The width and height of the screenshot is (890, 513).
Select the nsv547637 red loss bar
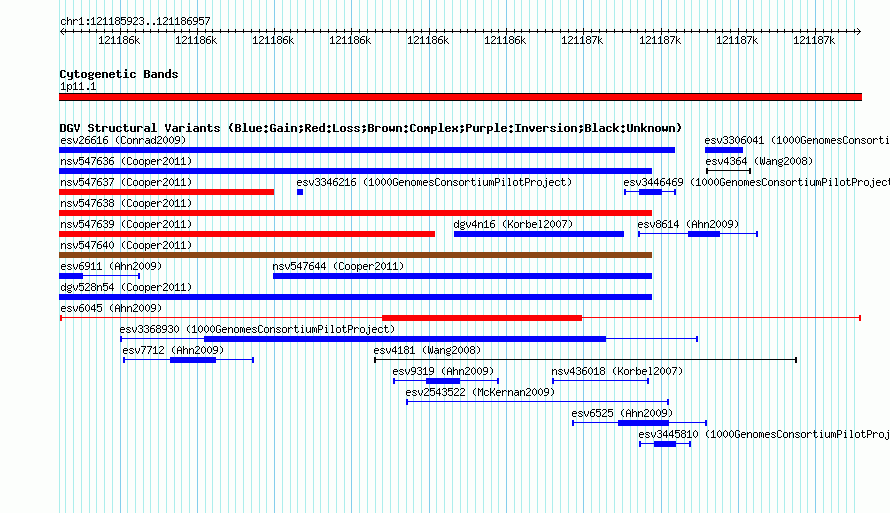tap(166, 192)
